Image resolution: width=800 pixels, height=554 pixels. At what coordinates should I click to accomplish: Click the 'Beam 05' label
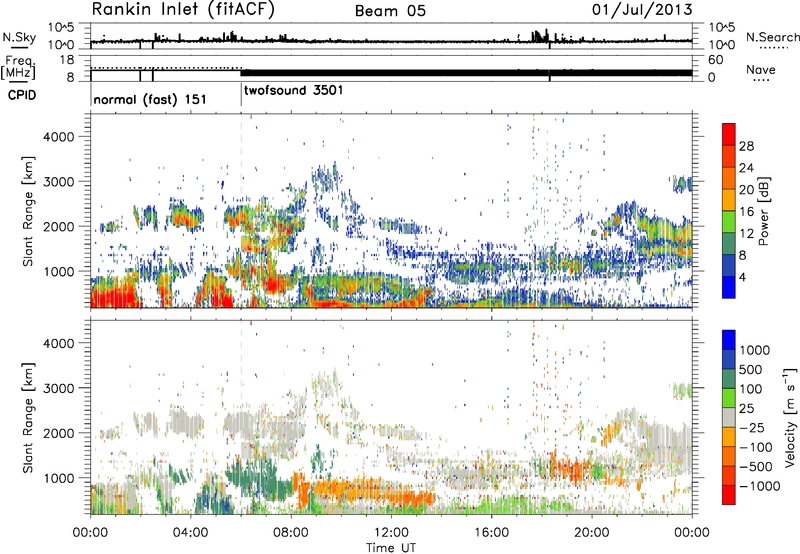pos(390,11)
